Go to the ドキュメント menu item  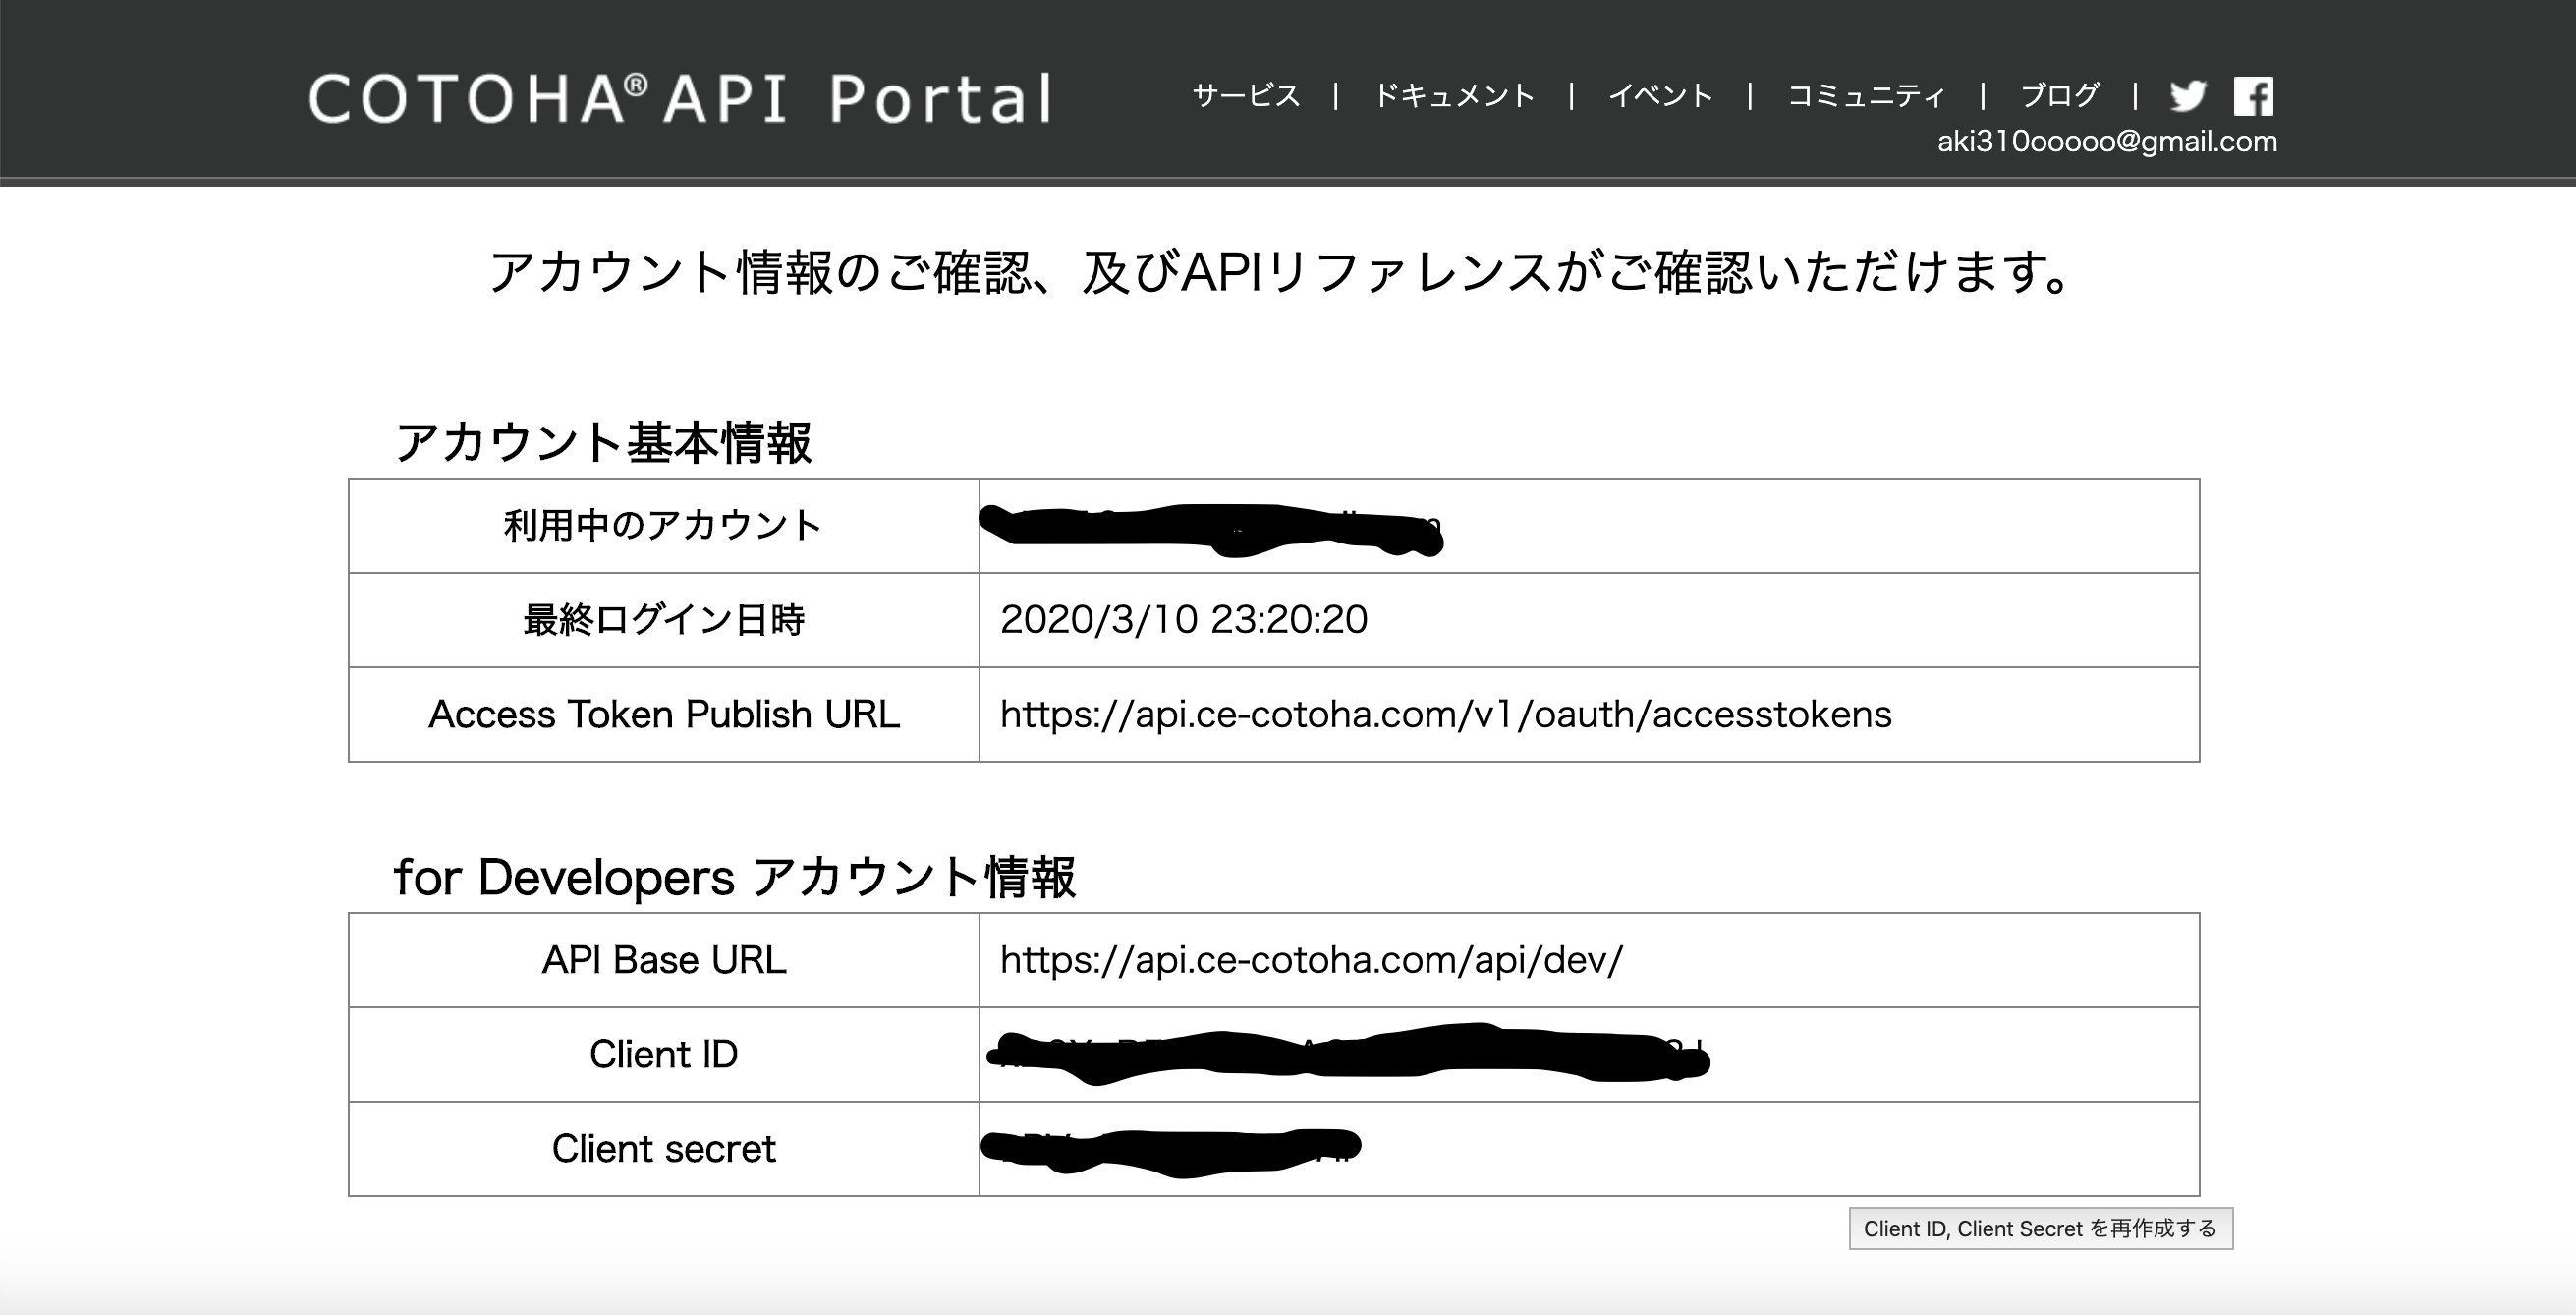(x=1454, y=96)
